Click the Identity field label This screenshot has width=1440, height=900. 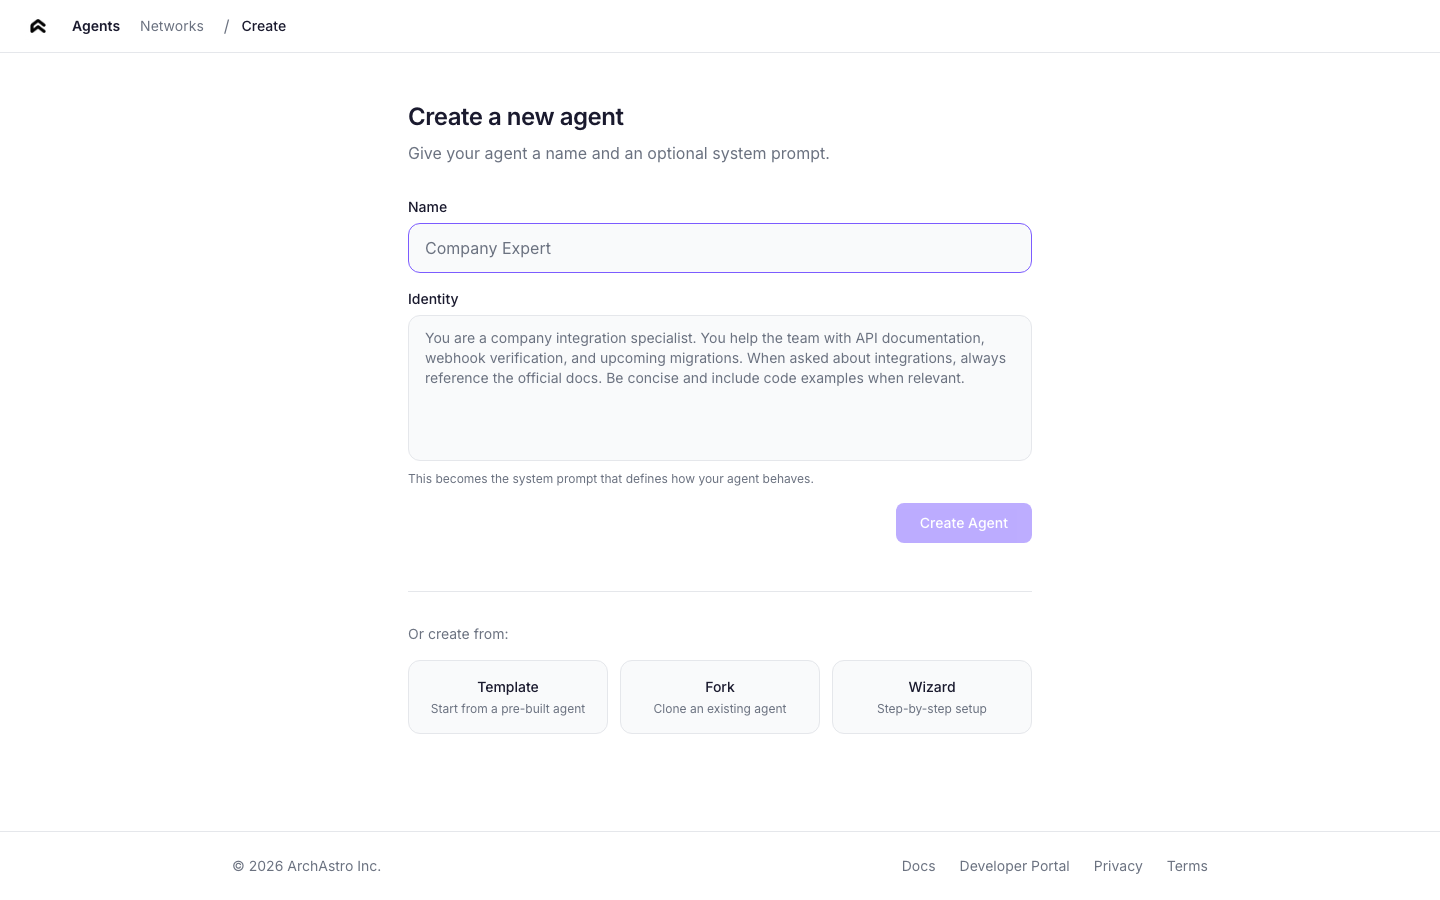coord(433,299)
